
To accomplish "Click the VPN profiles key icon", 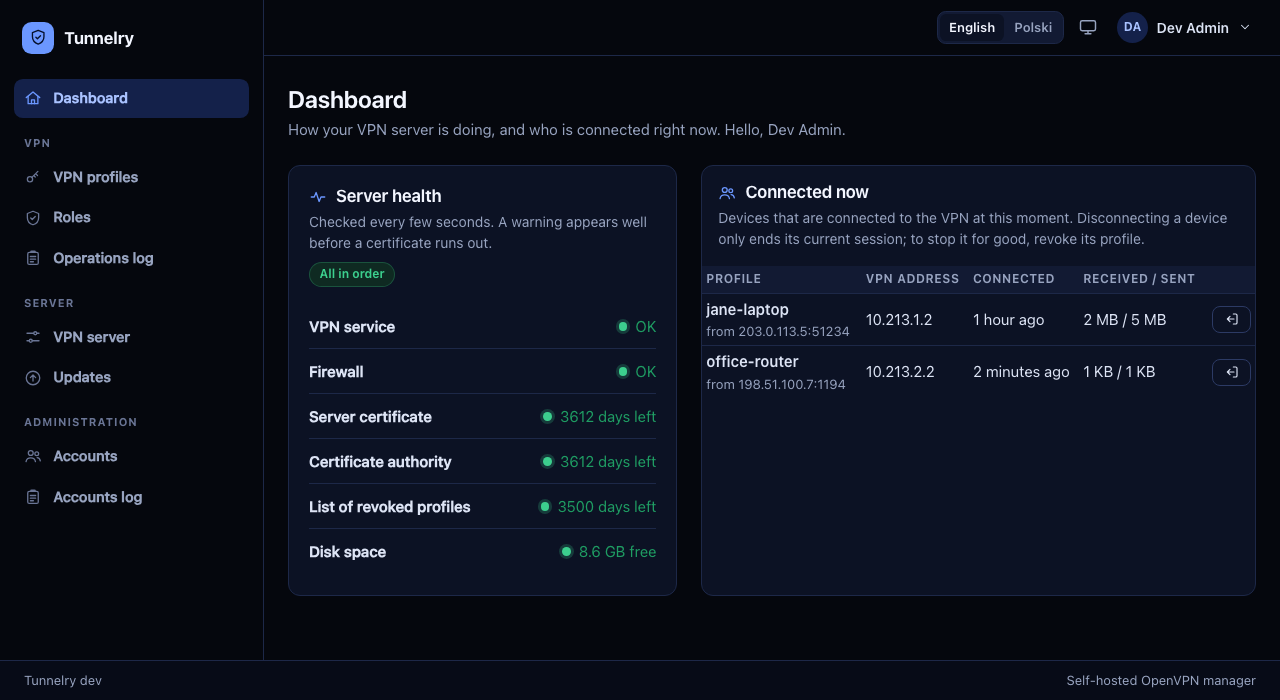I will [x=33, y=177].
